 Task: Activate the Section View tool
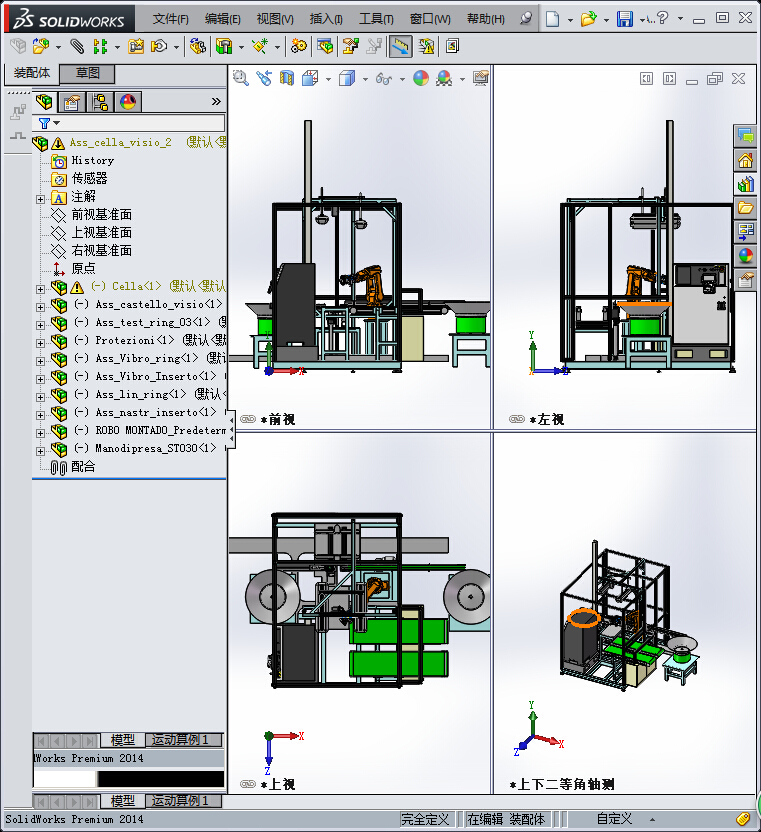pyautogui.click(x=287, y=79)
